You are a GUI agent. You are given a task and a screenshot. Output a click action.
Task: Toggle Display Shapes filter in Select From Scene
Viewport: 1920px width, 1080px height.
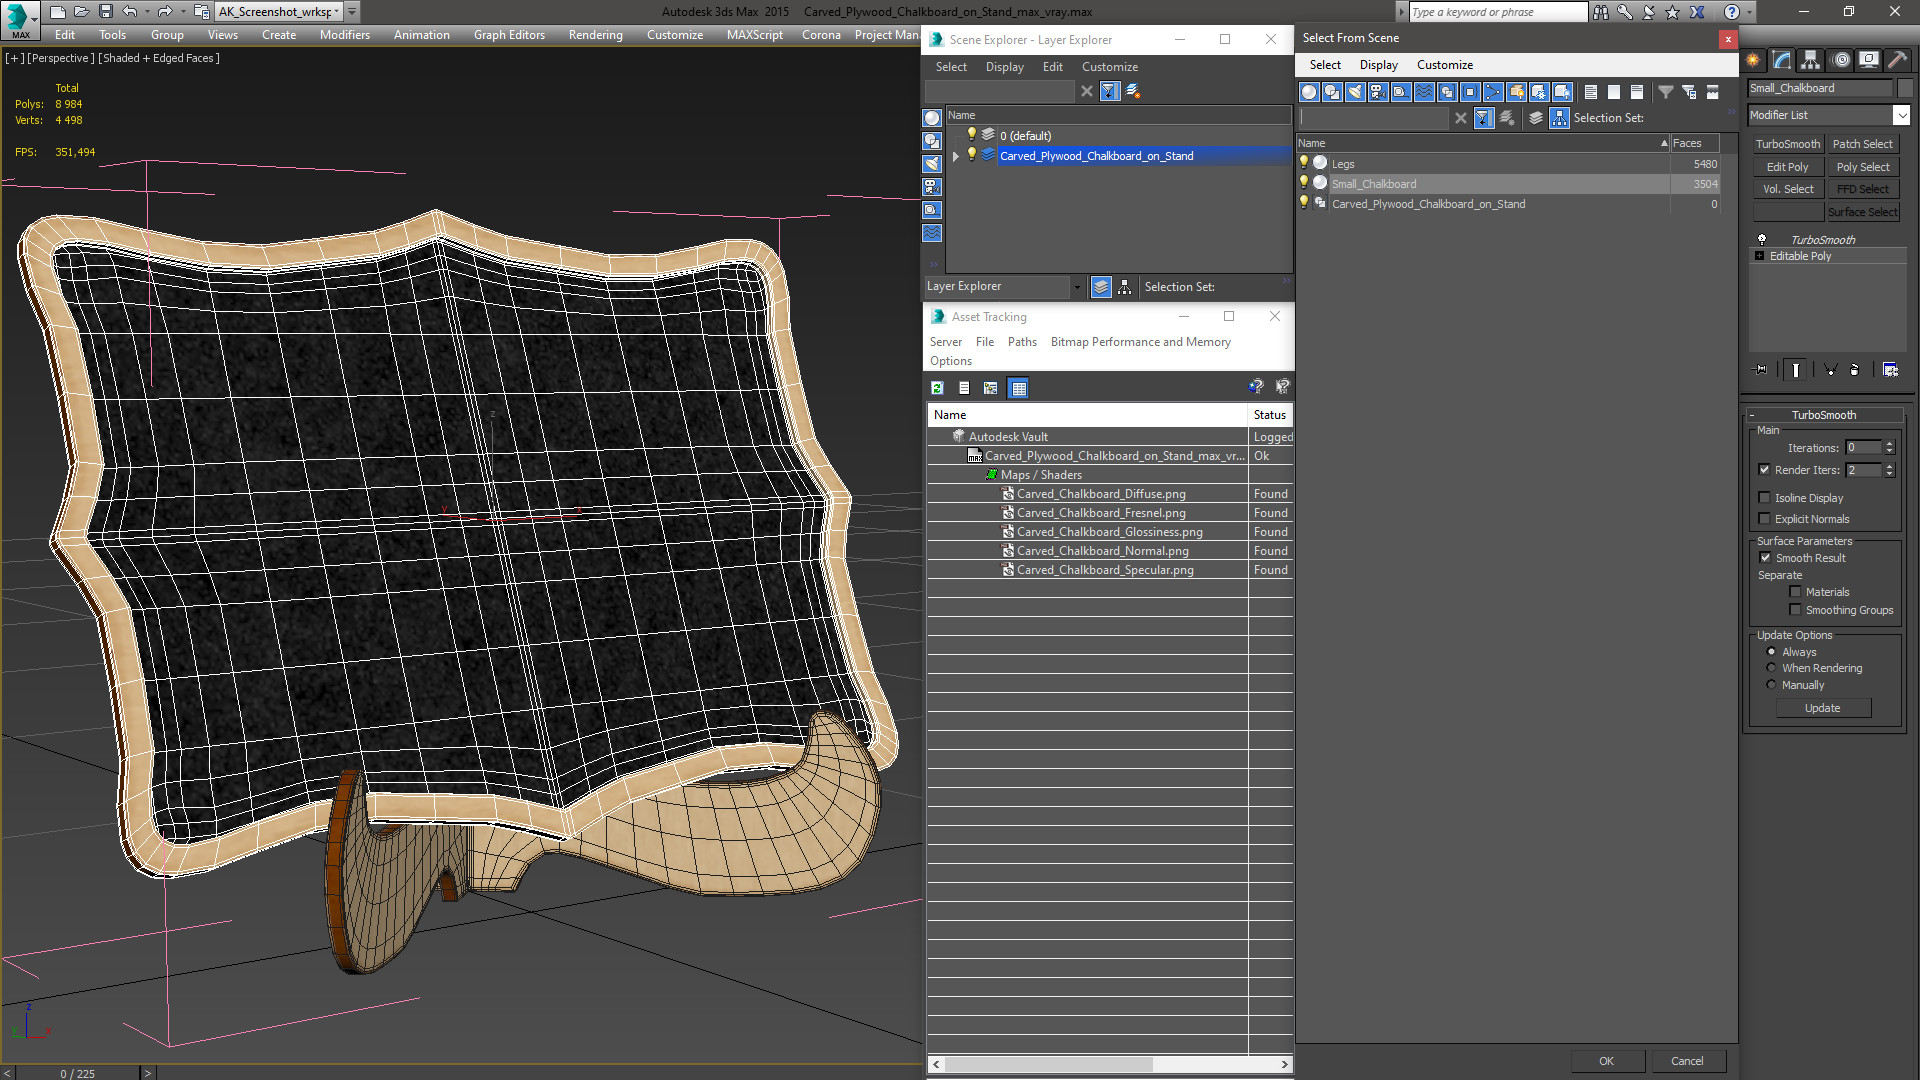point(1332,92)
